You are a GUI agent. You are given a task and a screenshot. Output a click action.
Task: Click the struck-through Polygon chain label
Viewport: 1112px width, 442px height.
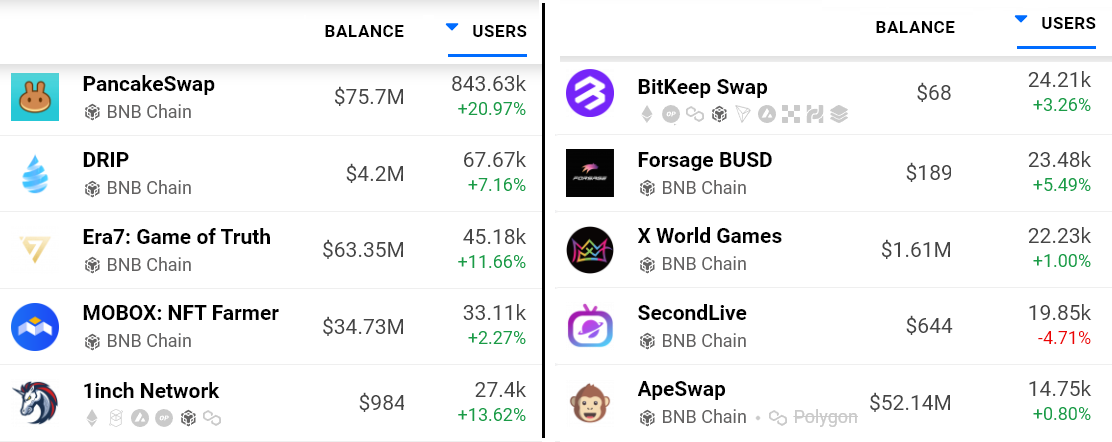(822, 417)
